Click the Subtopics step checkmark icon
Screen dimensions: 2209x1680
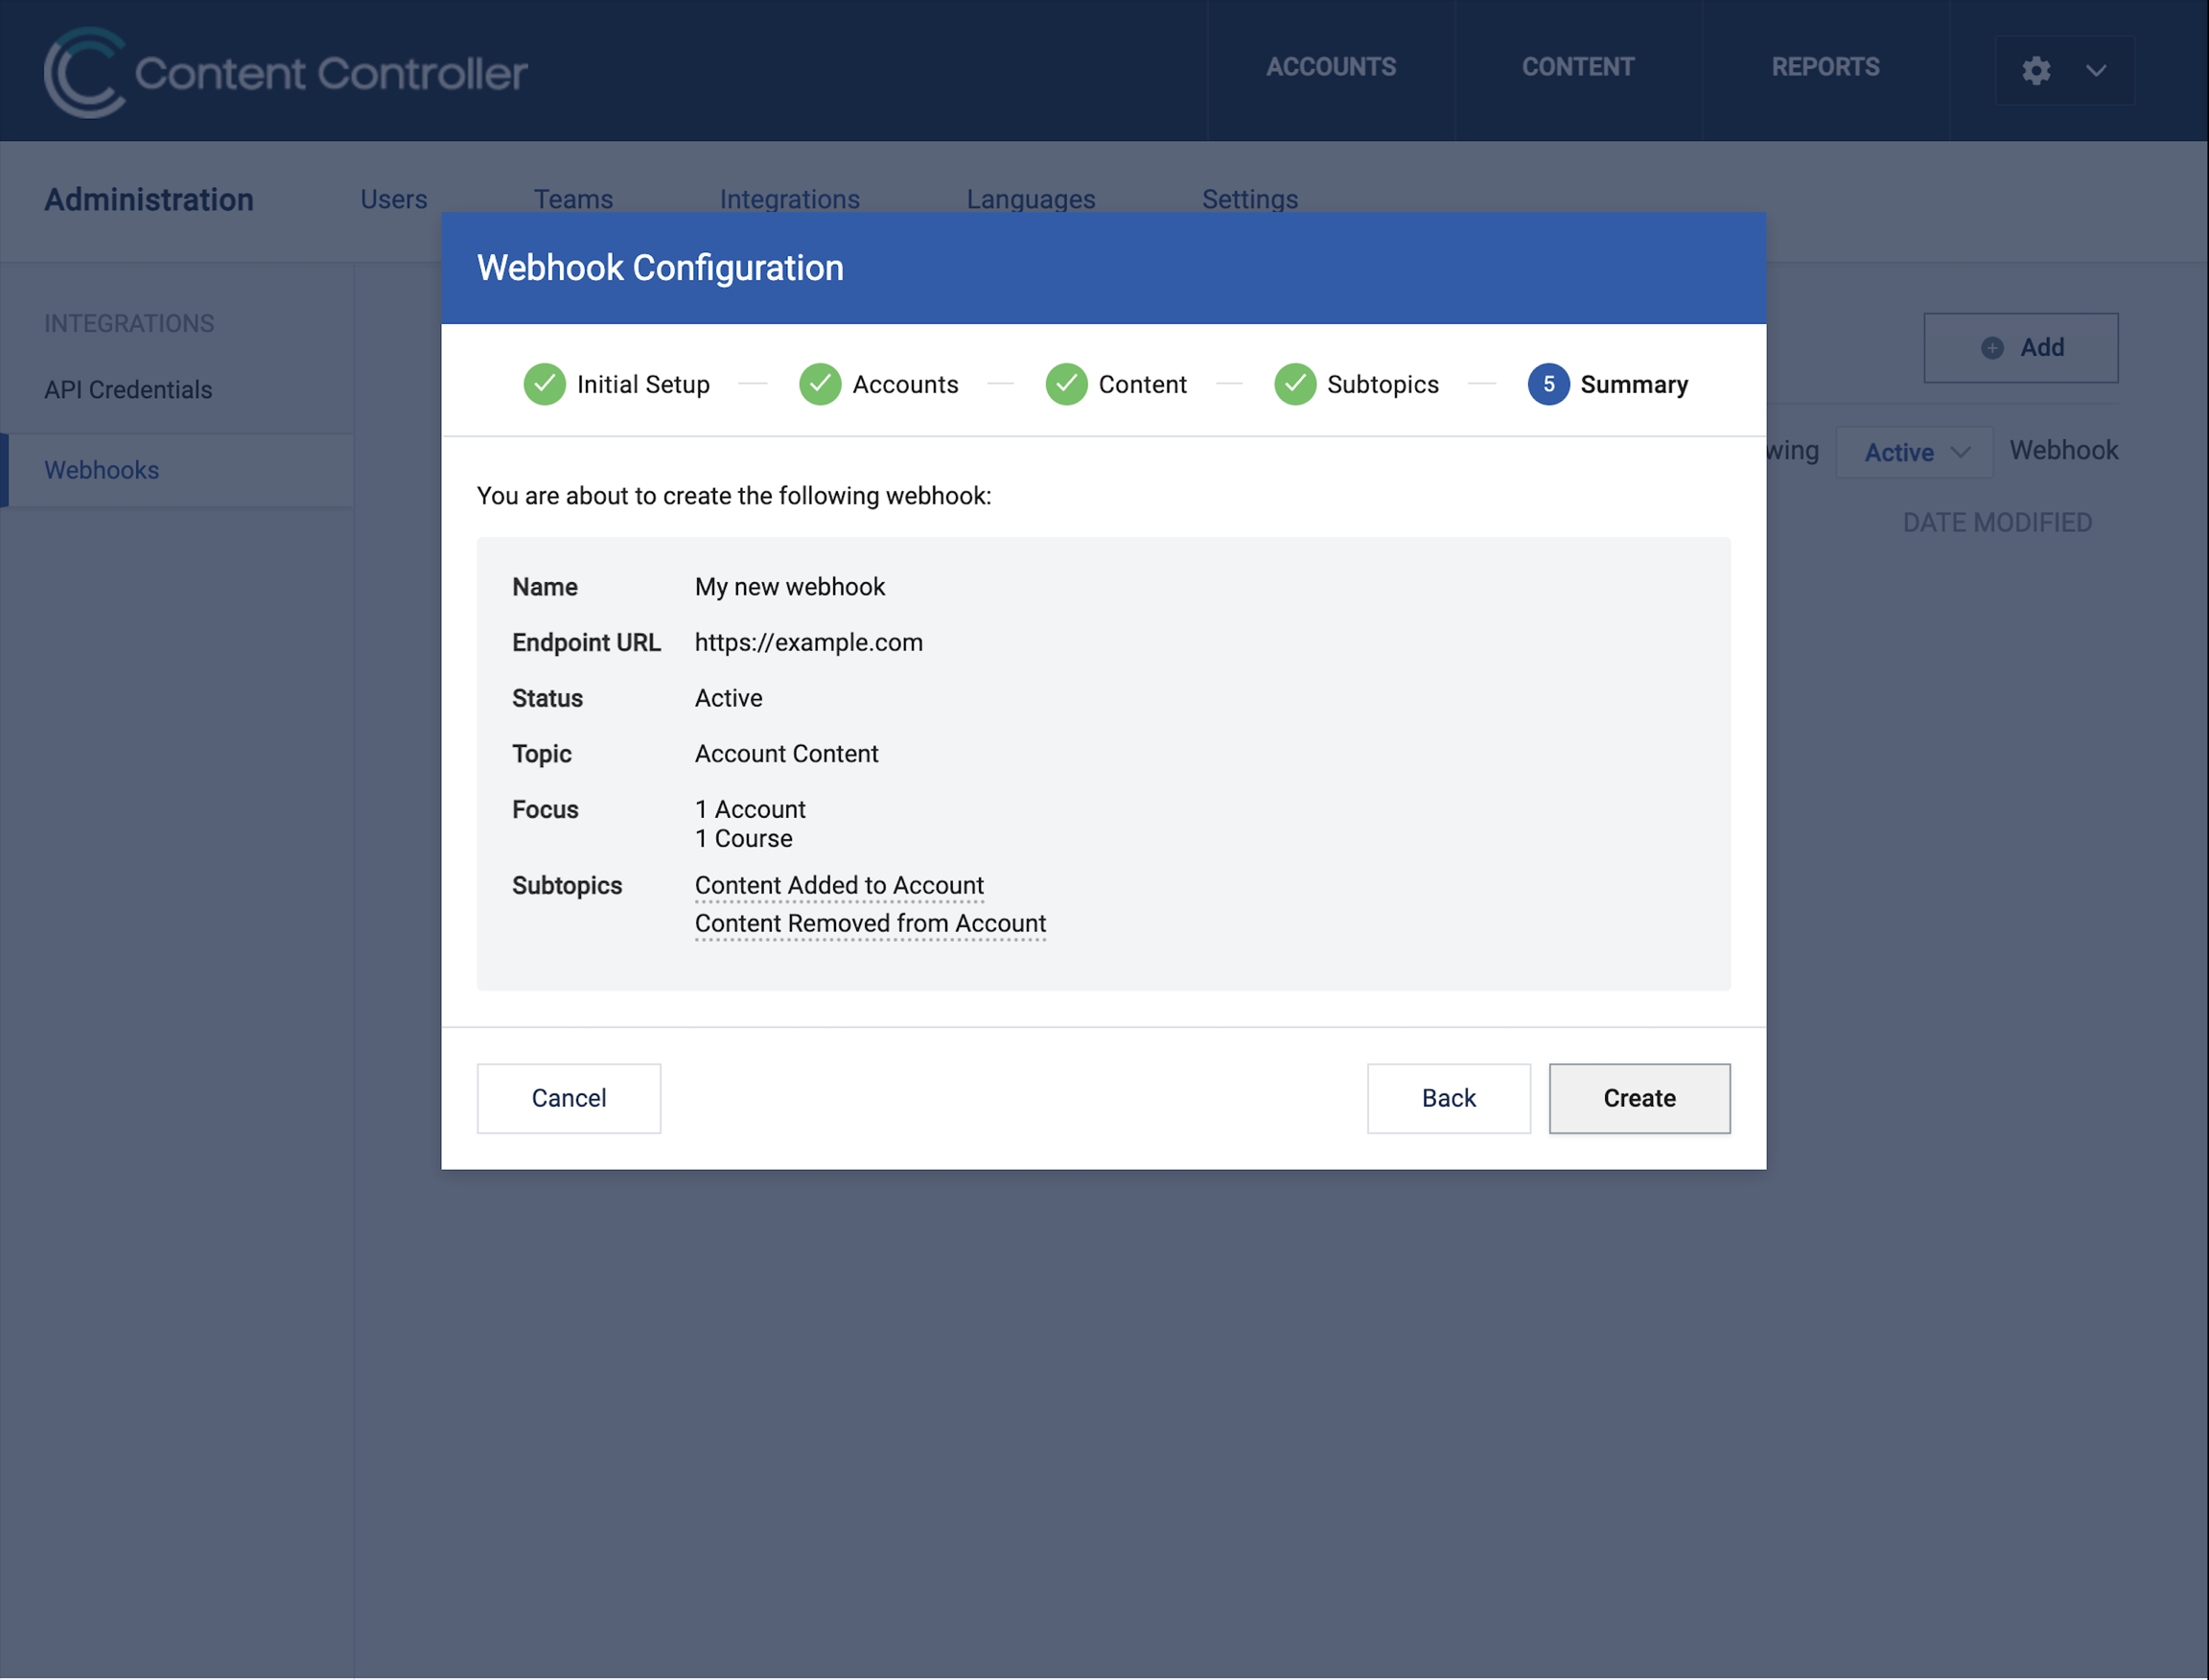pyautogui.click(x=1295, y=384)
